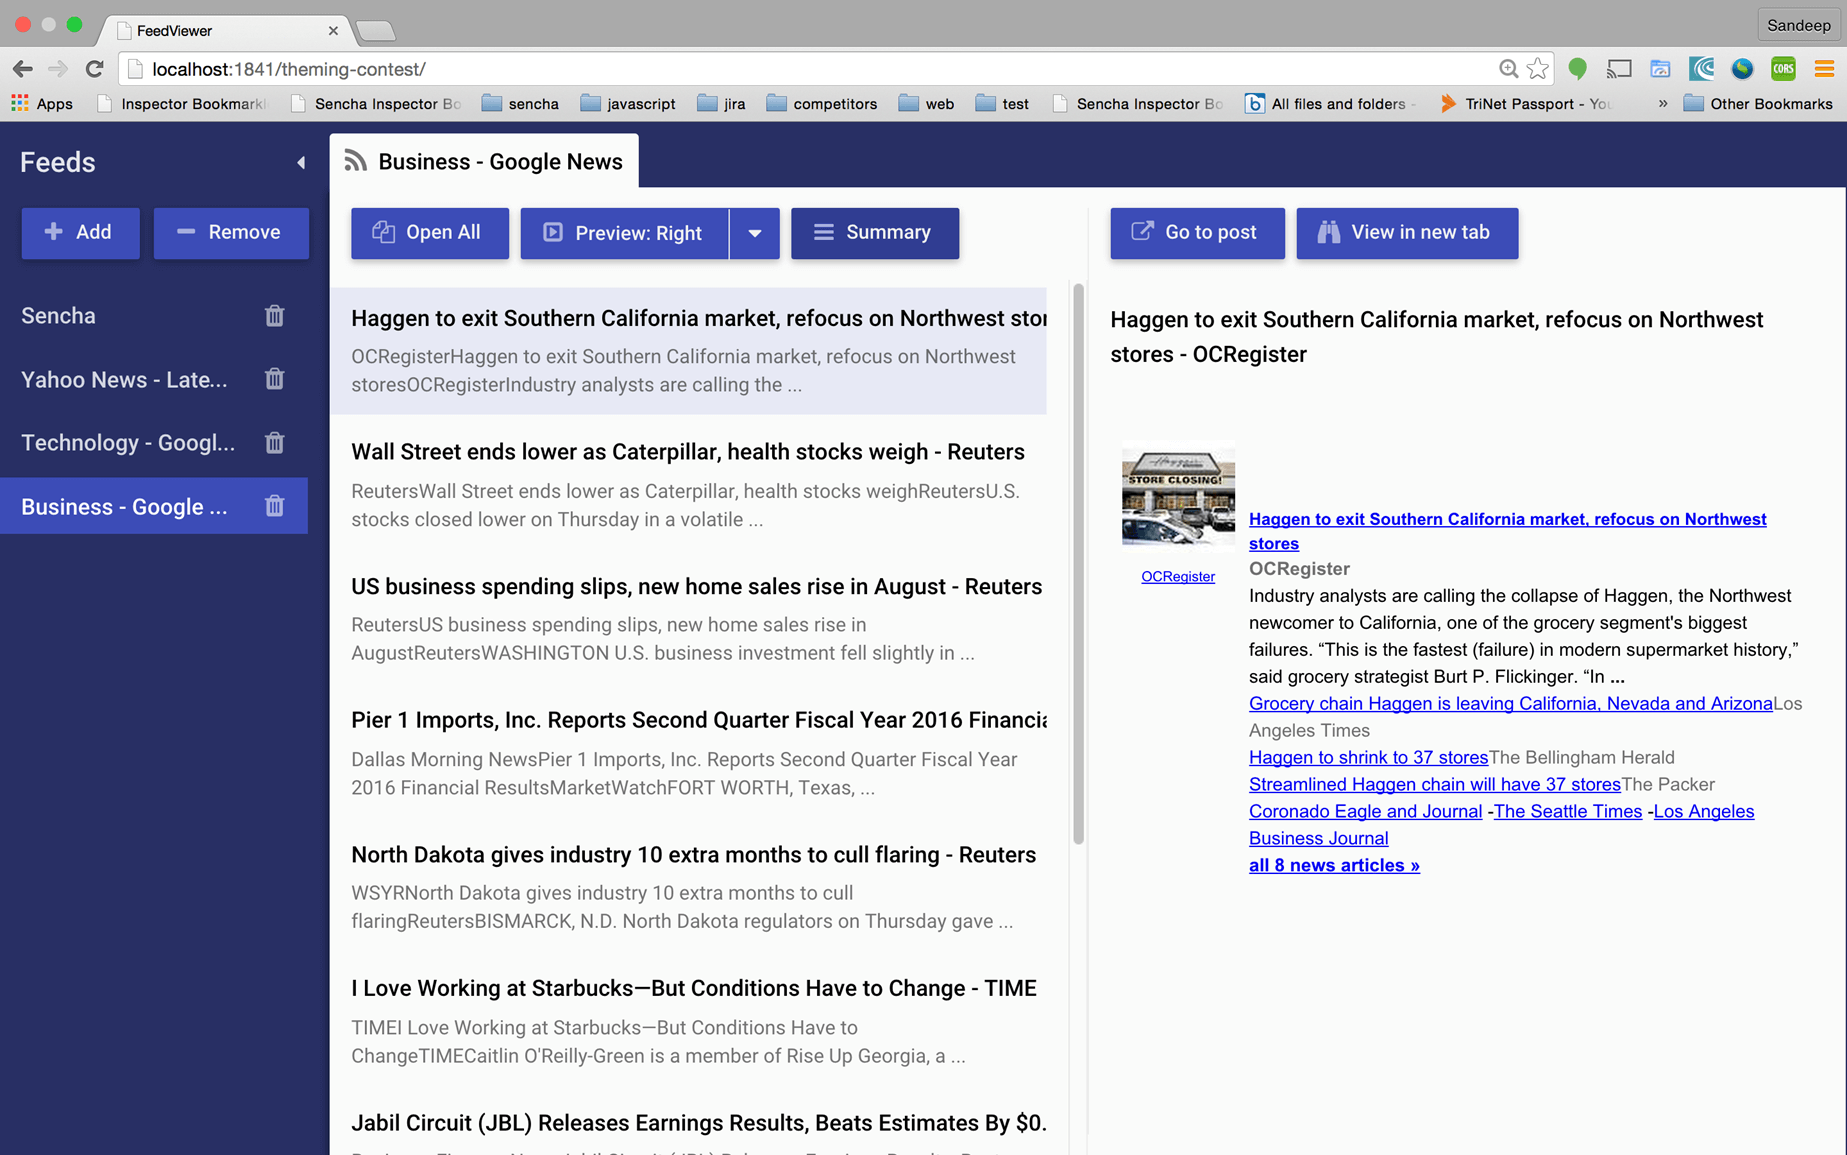1847x1155 pixels.
Task: Click the Remove feed button
Action: pos(231,233)
